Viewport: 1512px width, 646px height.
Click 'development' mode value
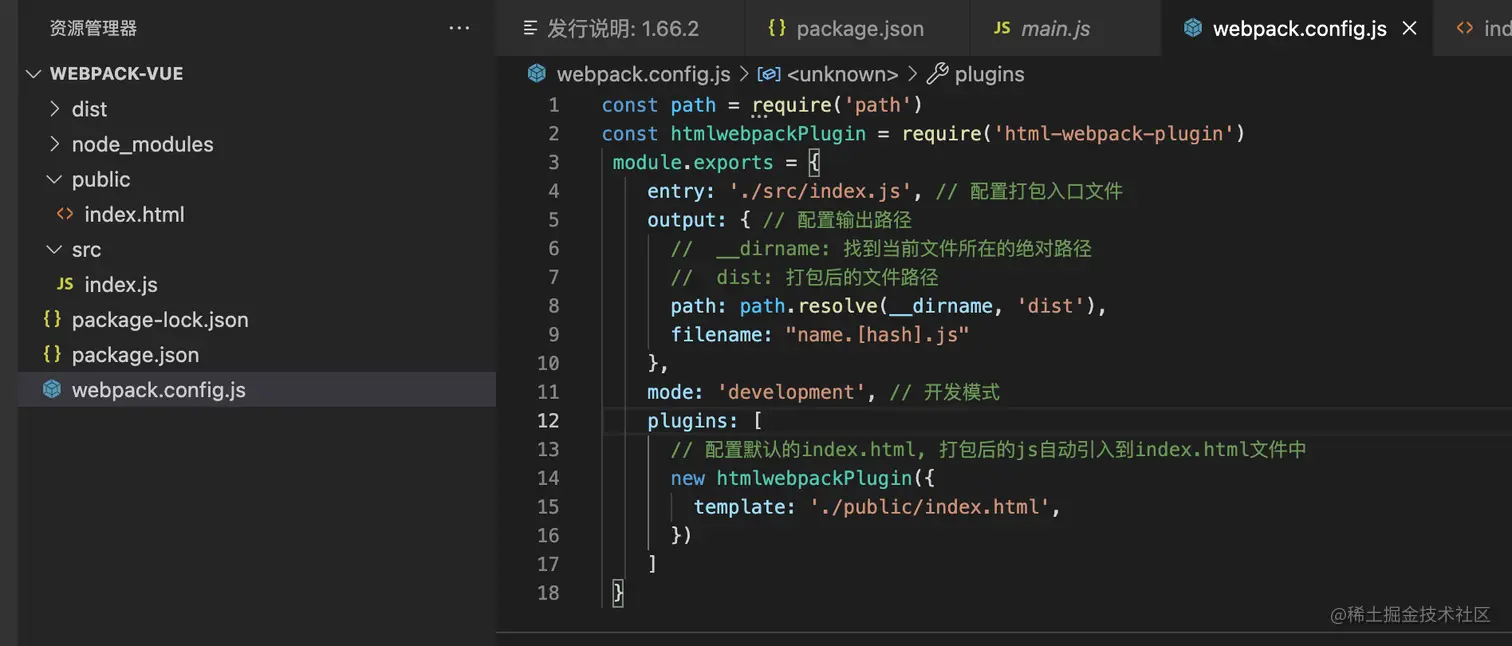[792, 392]
